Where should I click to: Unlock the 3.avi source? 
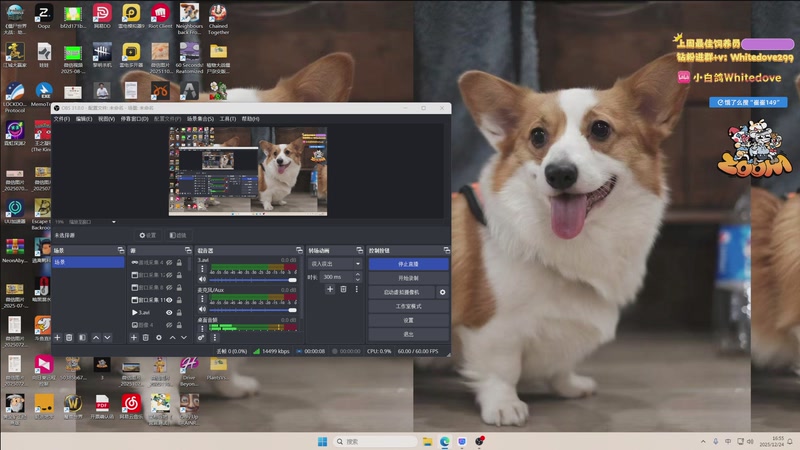pyautogui.click(x=179, y=313)
